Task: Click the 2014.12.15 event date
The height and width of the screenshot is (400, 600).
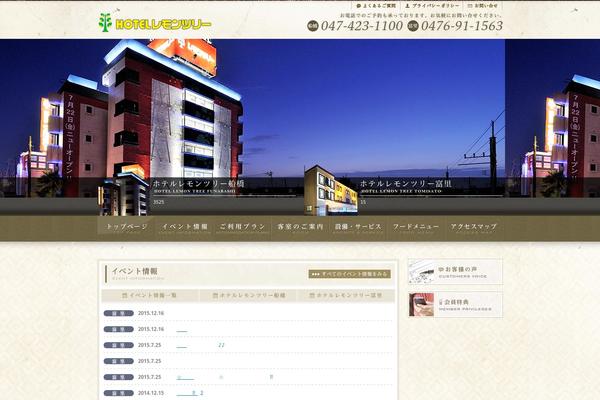Action: coord(151,393)
